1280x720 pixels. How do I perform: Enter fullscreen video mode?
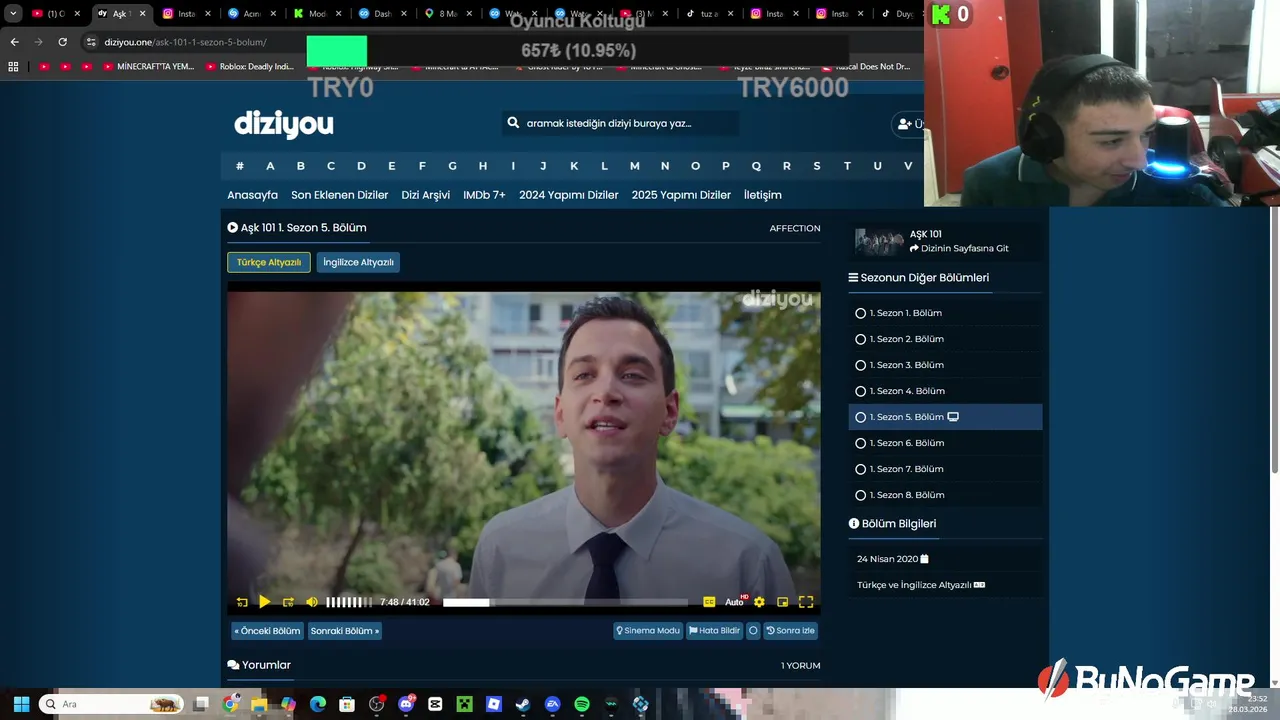point(806,602)
